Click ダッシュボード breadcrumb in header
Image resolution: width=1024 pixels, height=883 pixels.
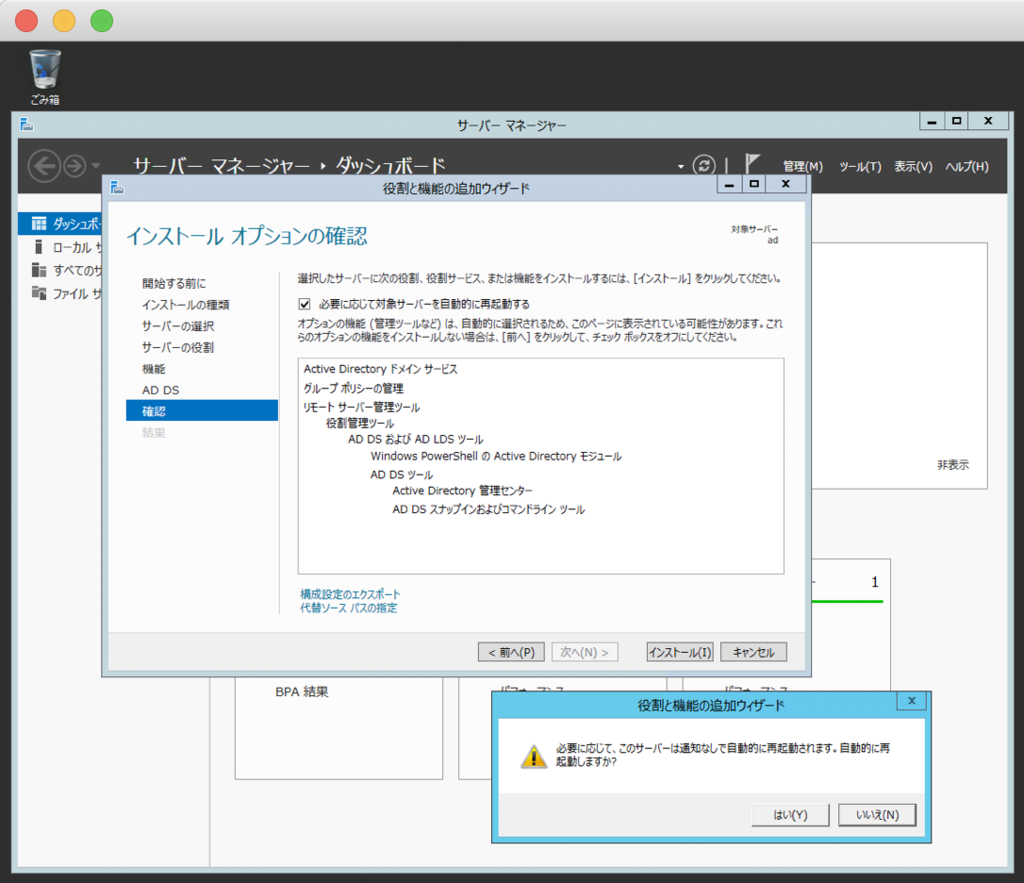pos(391,165)
